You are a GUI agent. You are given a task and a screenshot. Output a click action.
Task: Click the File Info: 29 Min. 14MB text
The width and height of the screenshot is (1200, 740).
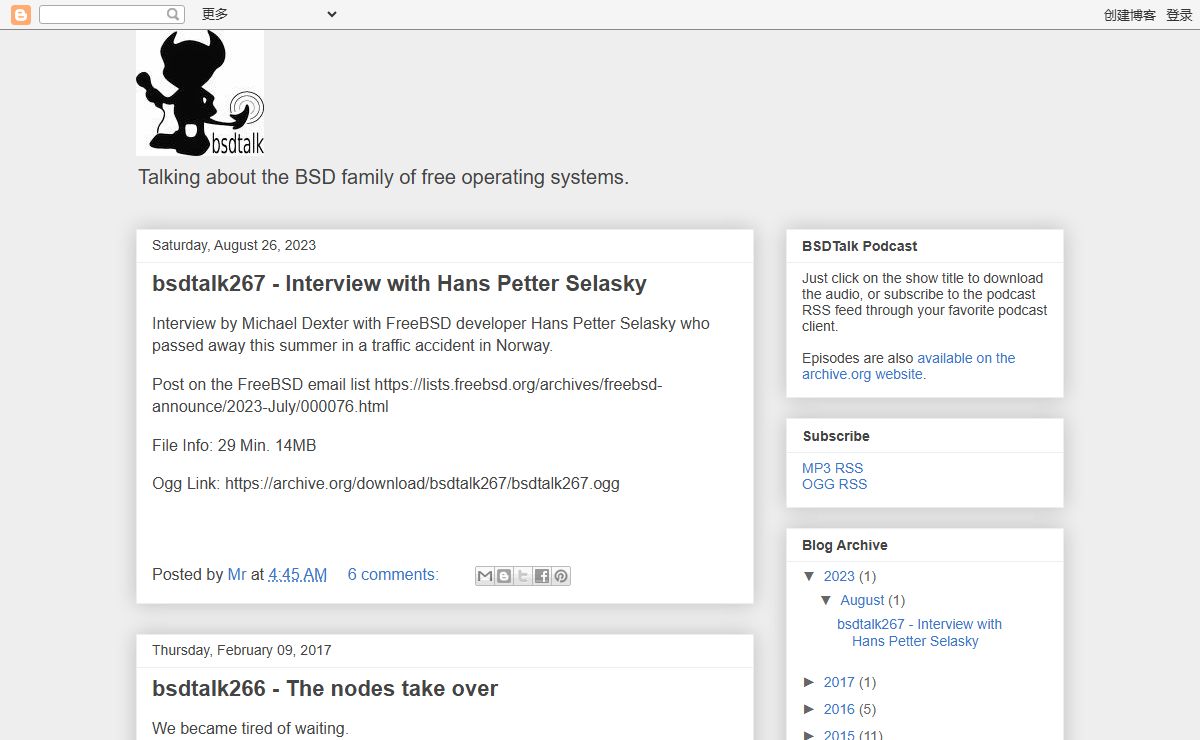pyautogui.click(x=234, y=445)
